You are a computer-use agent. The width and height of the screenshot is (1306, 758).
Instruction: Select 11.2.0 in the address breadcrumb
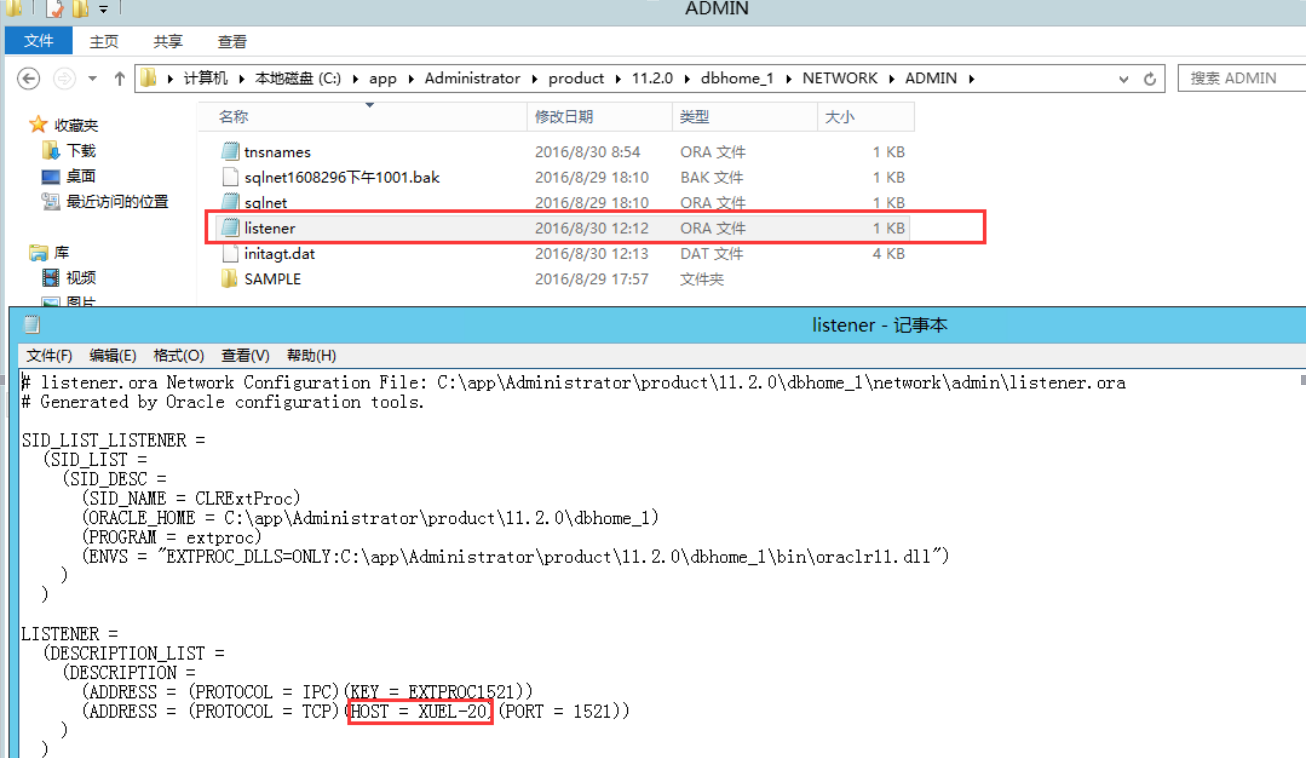652,78
